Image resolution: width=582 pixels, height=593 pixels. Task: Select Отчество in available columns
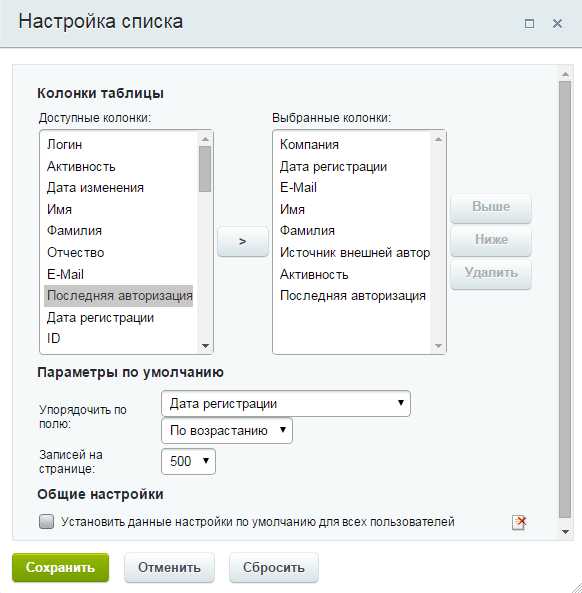[x=119, y=252]
